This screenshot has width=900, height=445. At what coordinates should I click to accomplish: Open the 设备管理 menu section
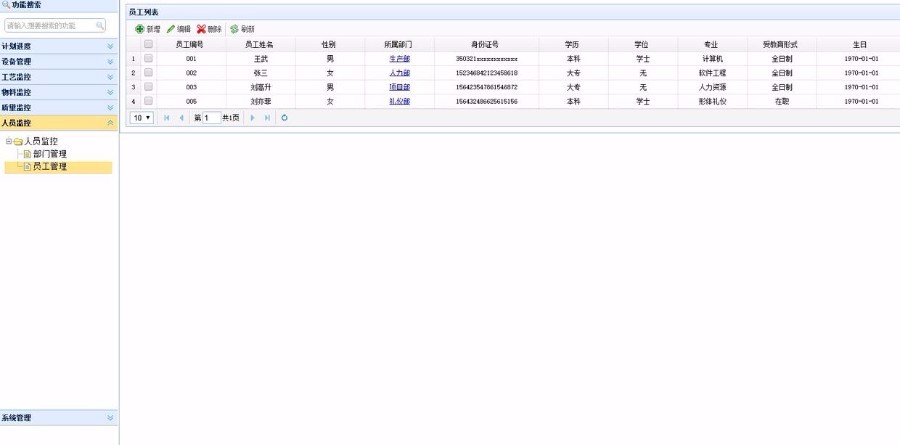point(59,61)
